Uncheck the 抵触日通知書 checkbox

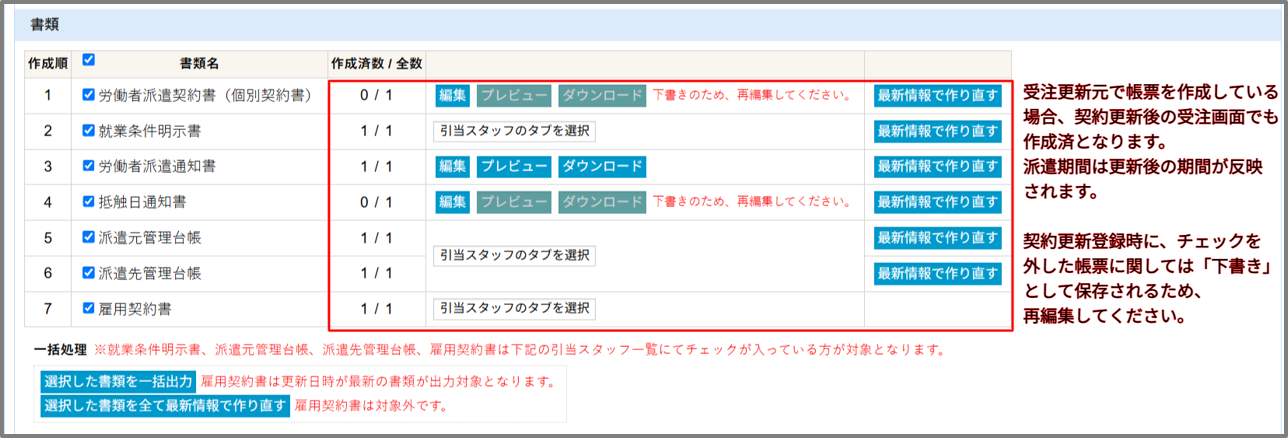point(89,202)
